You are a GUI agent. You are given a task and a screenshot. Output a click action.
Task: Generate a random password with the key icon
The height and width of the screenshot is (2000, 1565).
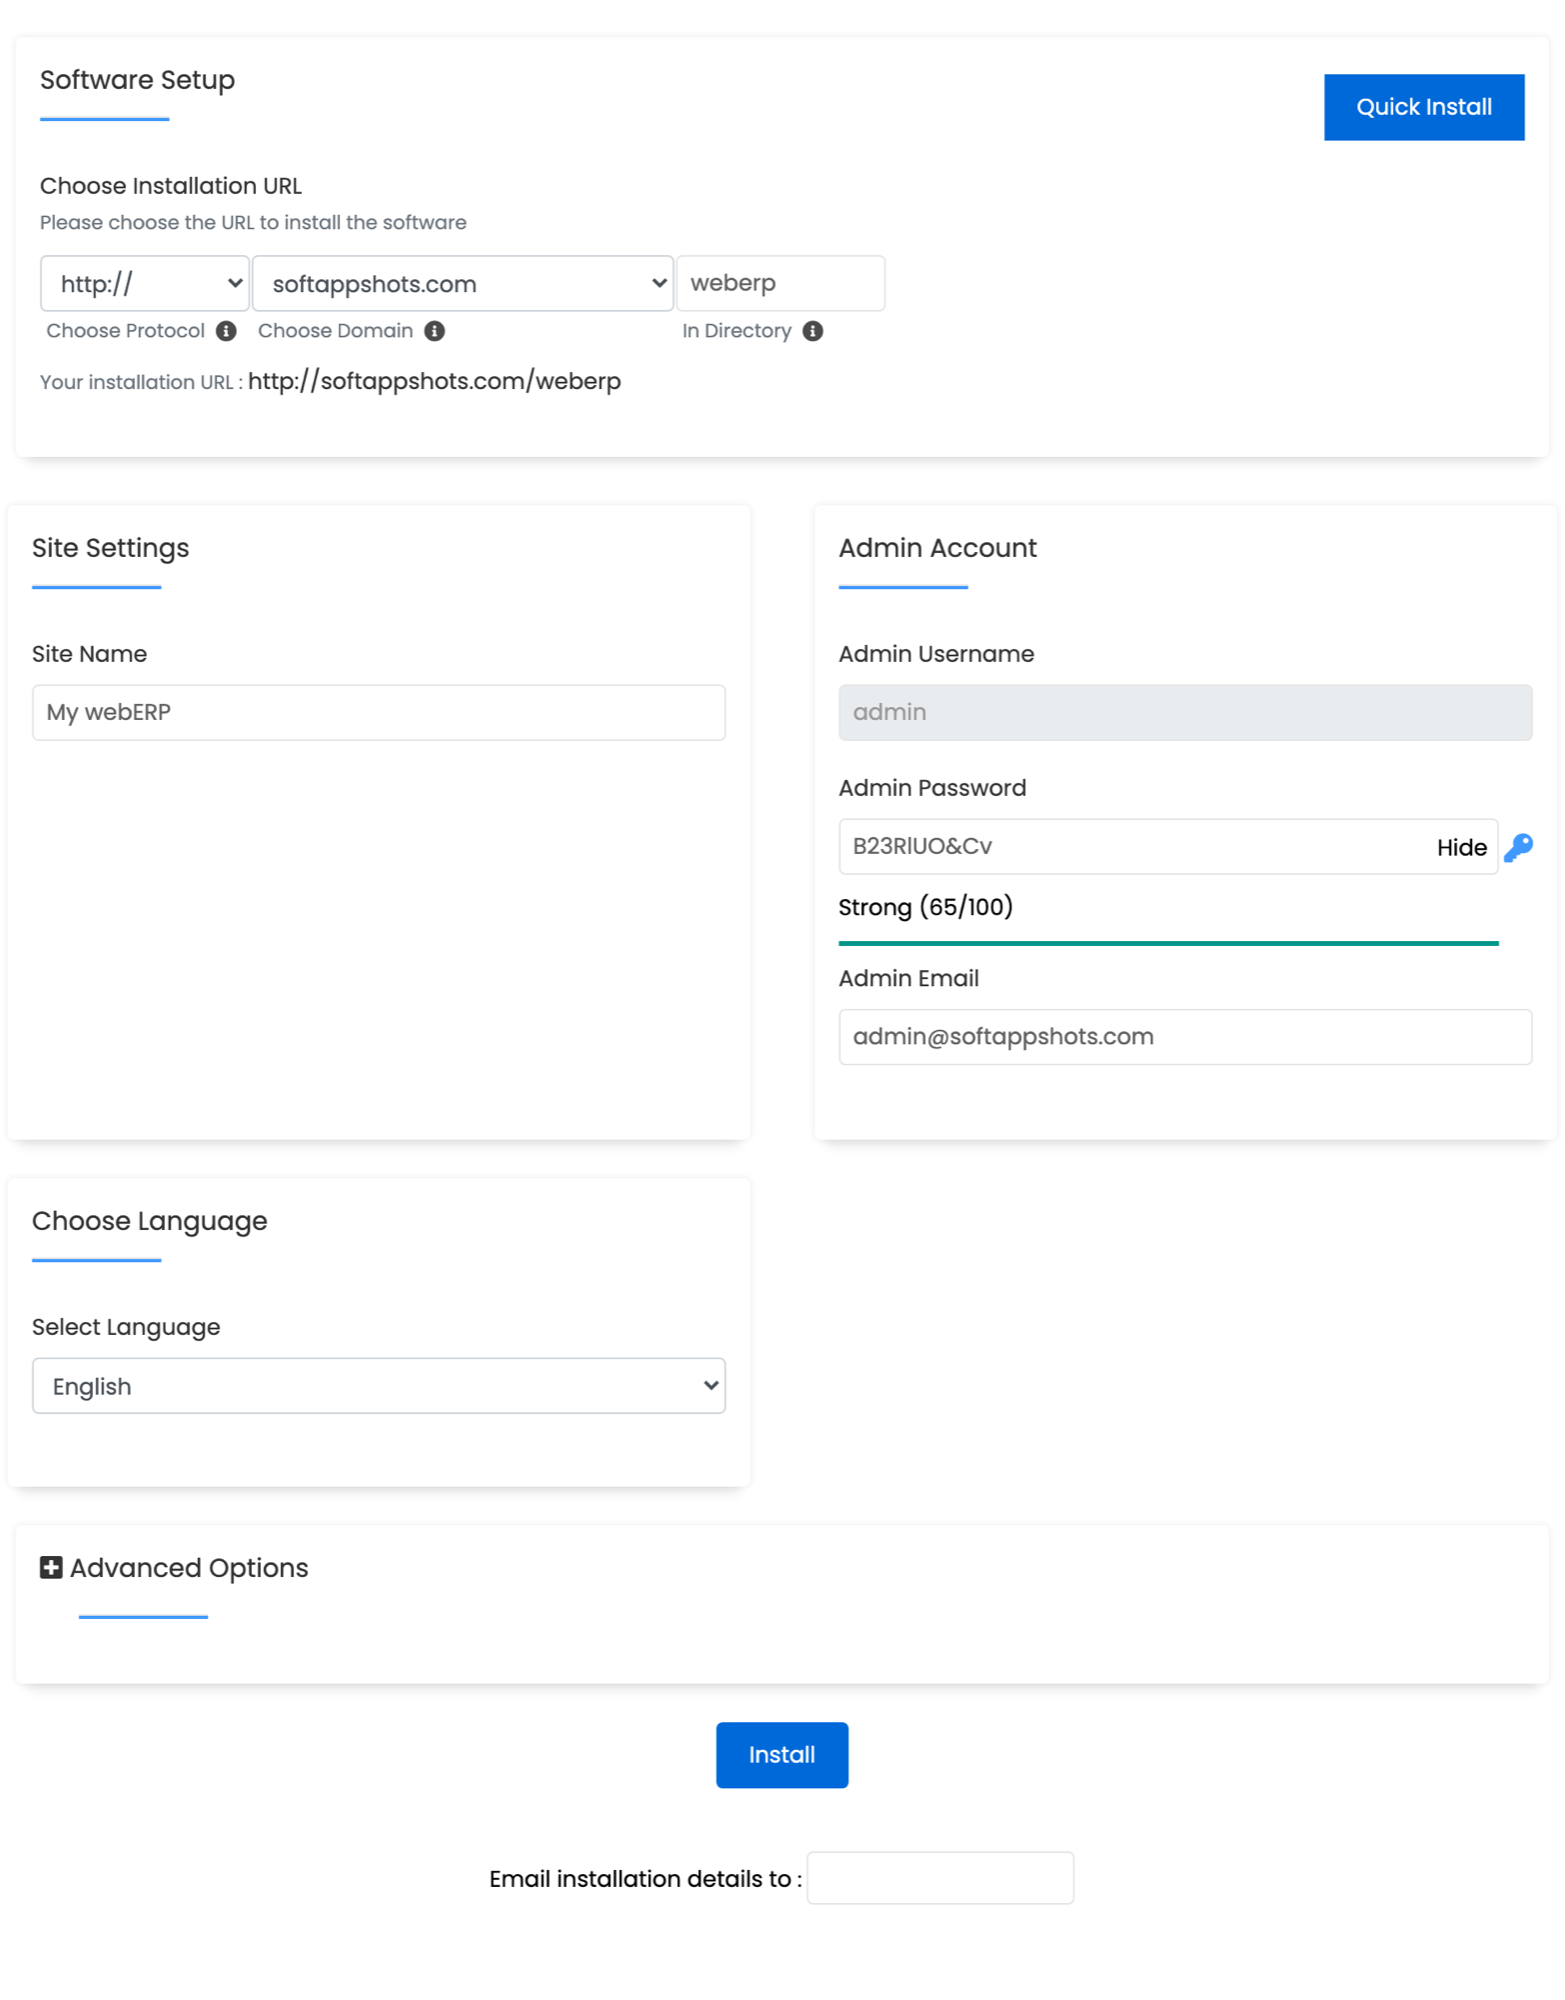1518,847
